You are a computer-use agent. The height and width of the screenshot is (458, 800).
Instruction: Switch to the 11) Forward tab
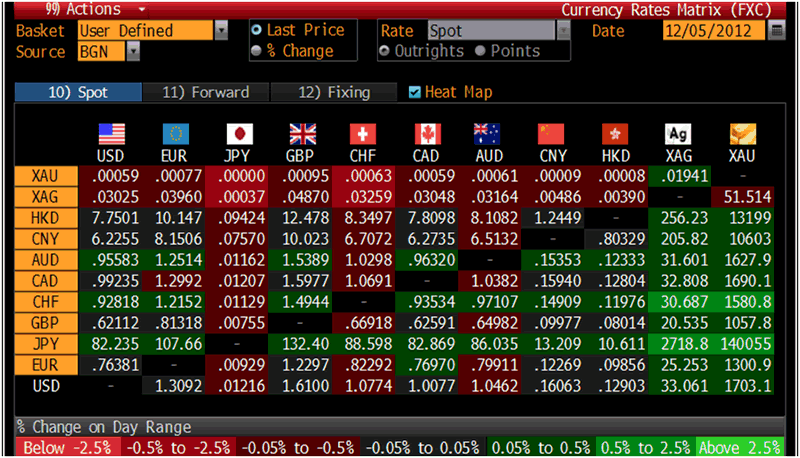(x=205, y=93)
